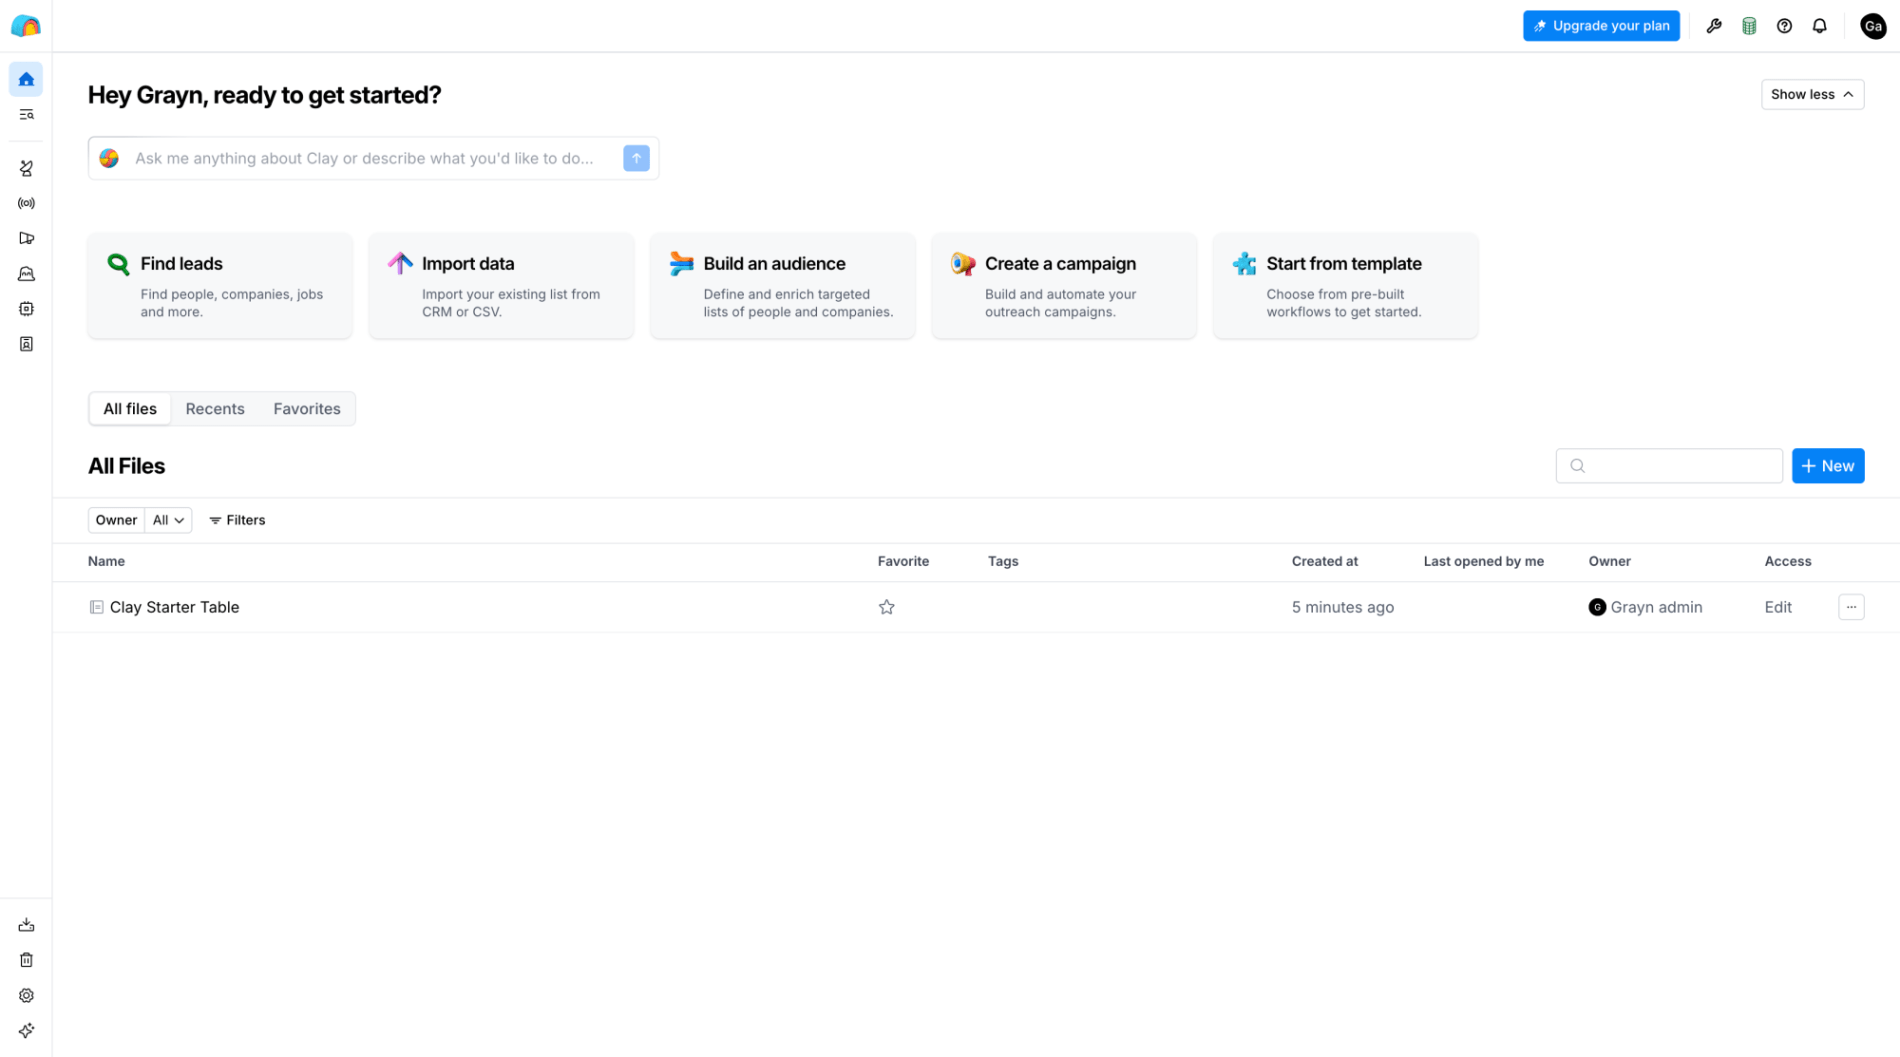The width and height of the screenshot is (1900, 1057).
Task: Submit the prompt with the arrow button
Action: pyautogui.click(x=636, y=158)
